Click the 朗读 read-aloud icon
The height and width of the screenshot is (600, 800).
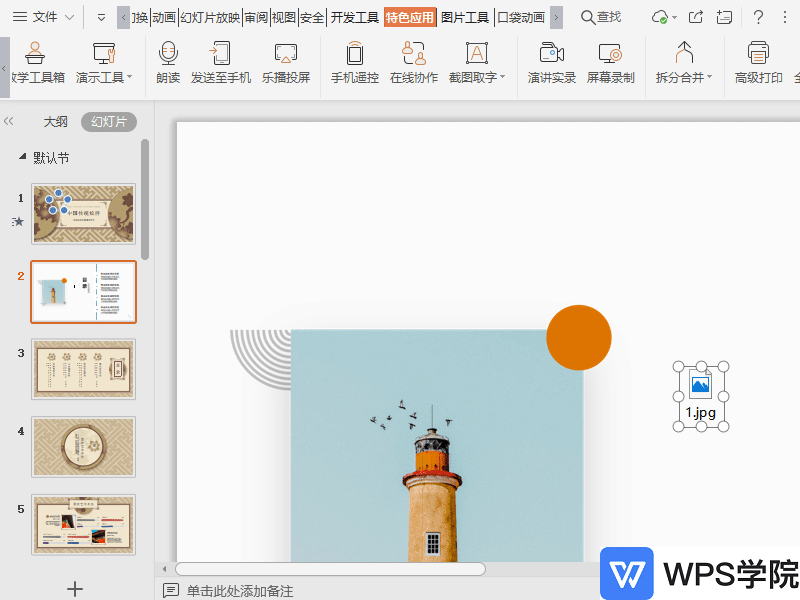click(x=167, y=62)
